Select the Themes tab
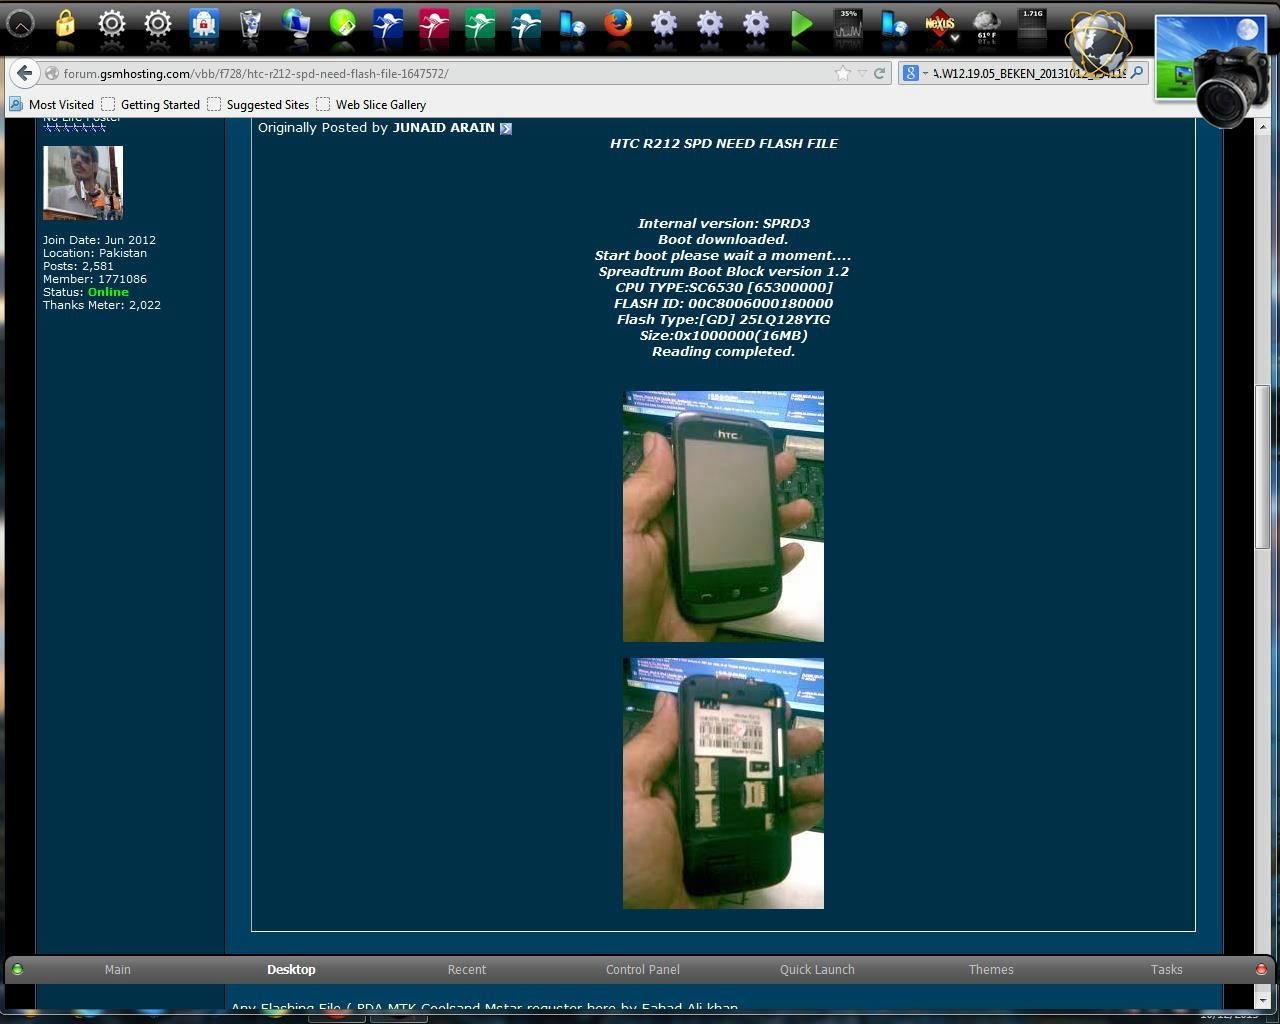 (x=990, y=969)
